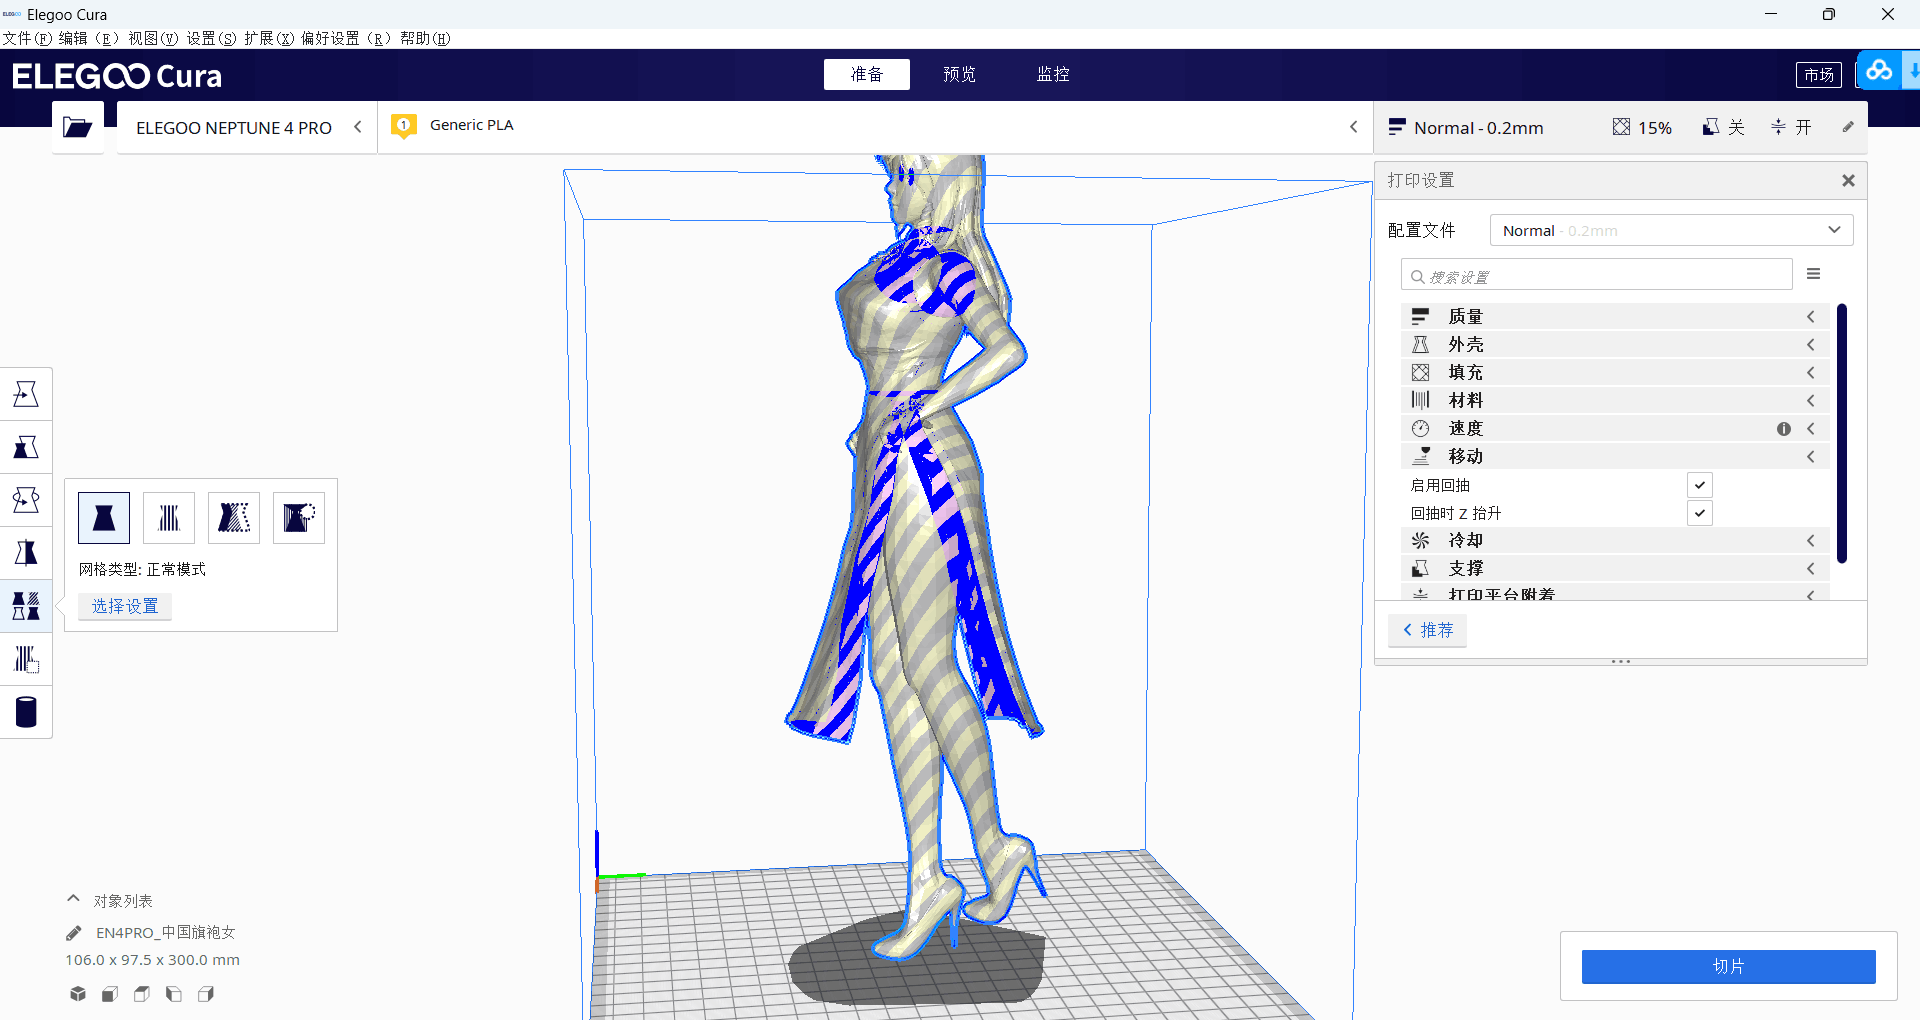
Task: Click the 选择设置 button
Action: (x=125, y=606)
